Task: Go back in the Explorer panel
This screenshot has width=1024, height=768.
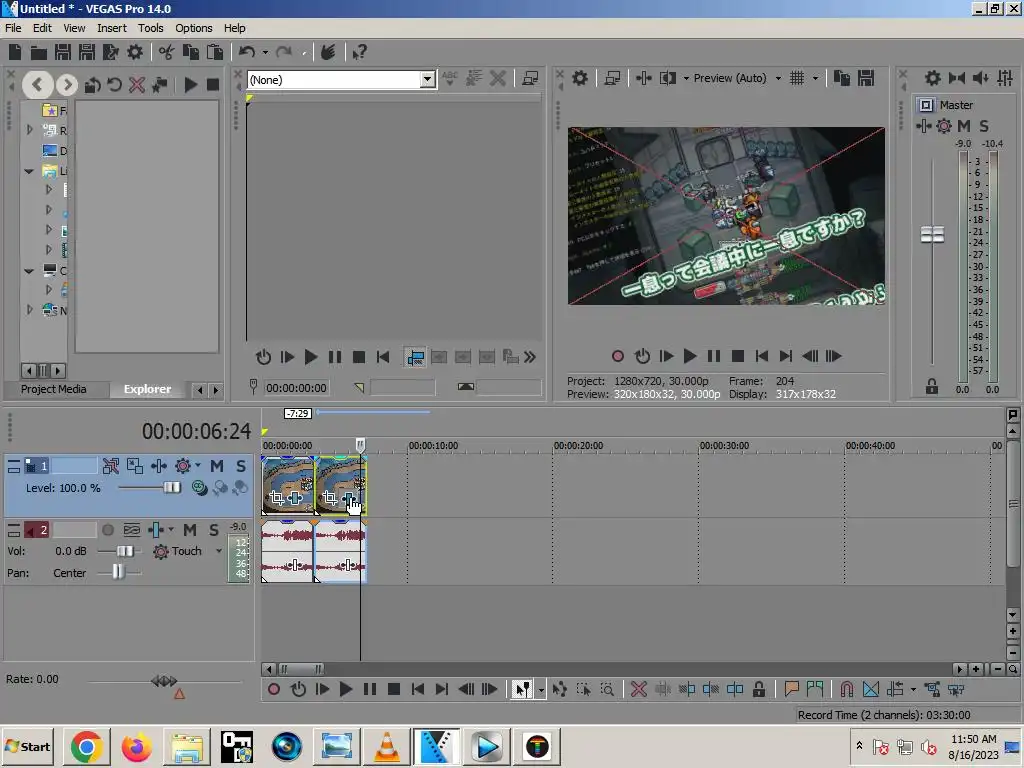Action: tap(37, 84)
